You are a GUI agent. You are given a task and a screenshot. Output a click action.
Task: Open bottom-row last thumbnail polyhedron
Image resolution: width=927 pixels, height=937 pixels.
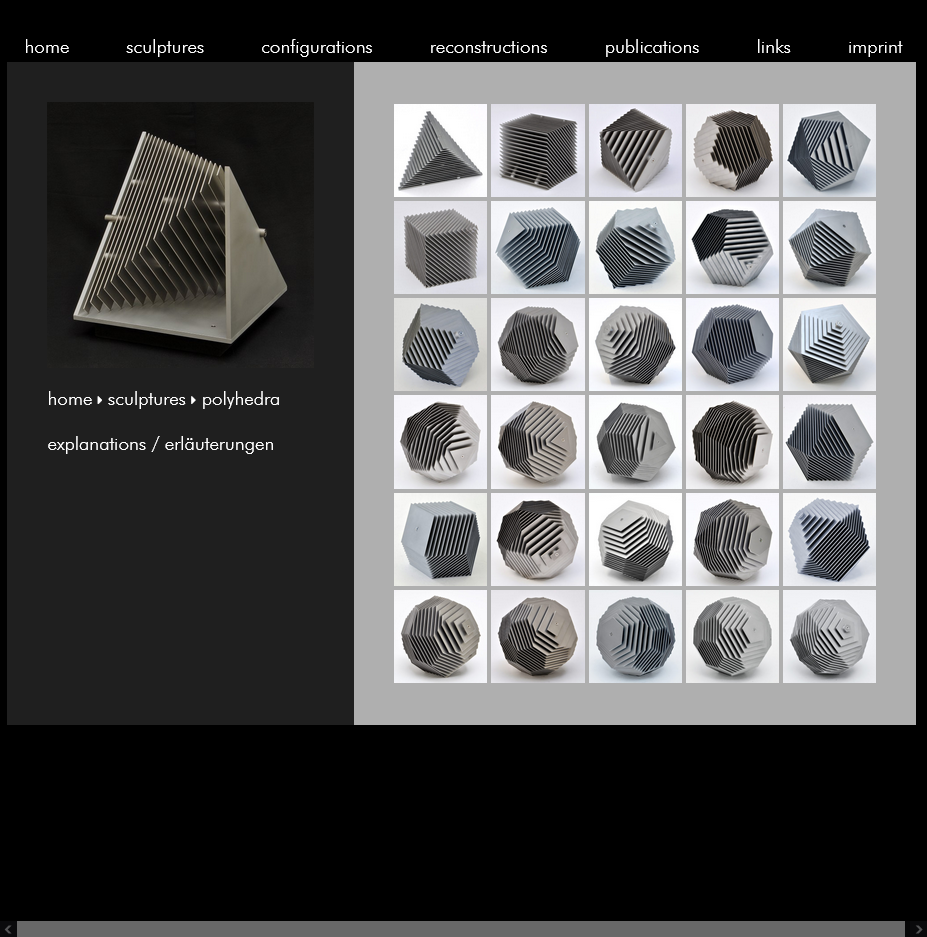pyautogui.click(x=830, y=636)
